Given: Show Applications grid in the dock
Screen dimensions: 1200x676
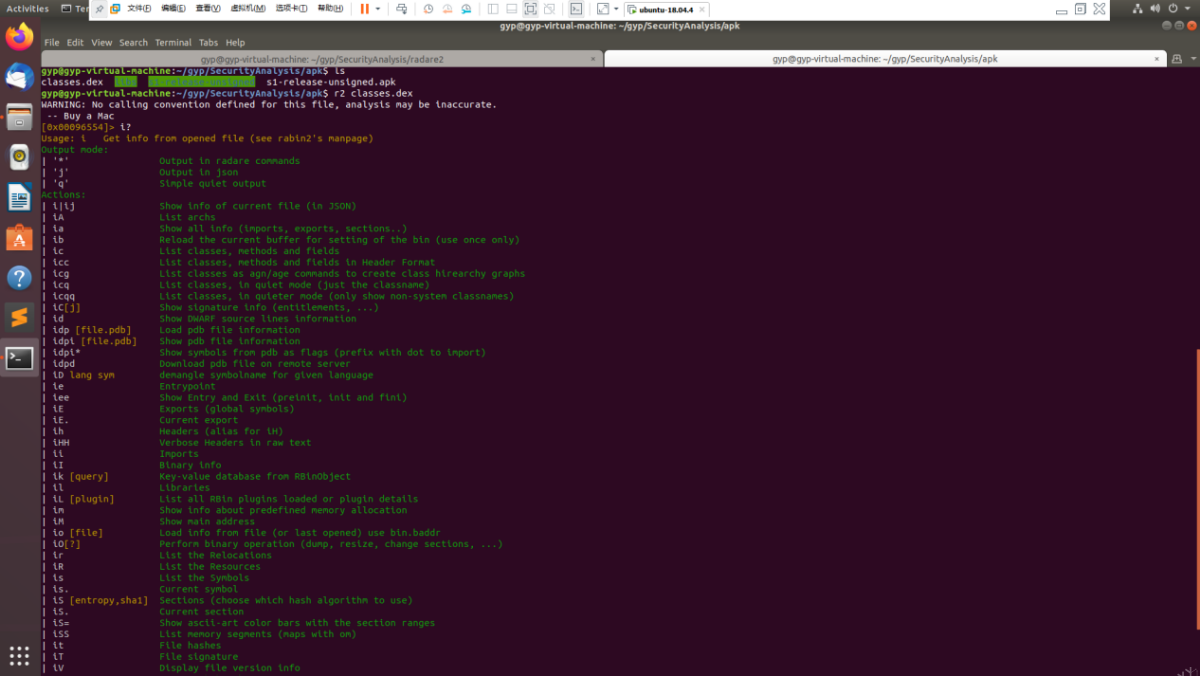Looking at the screenshot, I should tap(19, 655).
